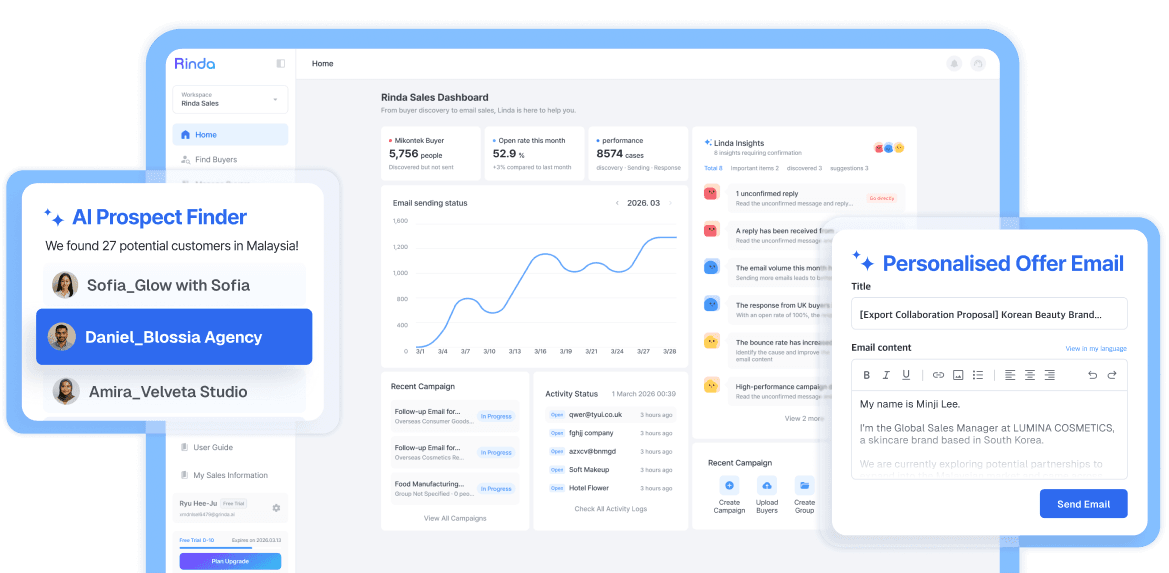
Task: Click the View in my language link
Action: point(1096,349)
